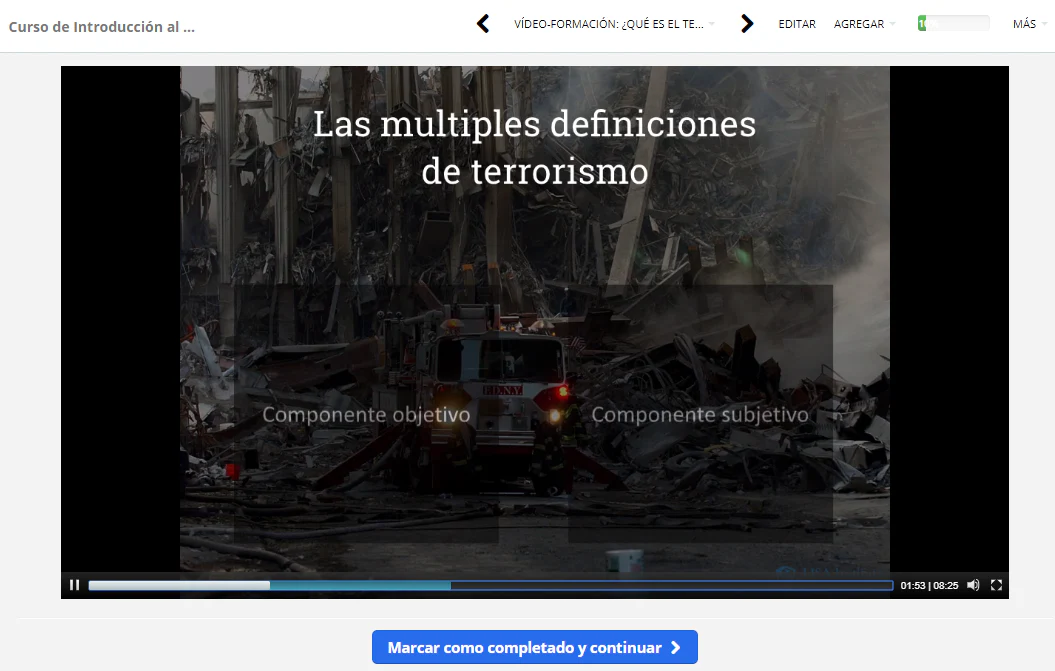This screenshot has width=1055, height=671.
Task: Open Curso de Introducción course title link
Action: (102, 27)
